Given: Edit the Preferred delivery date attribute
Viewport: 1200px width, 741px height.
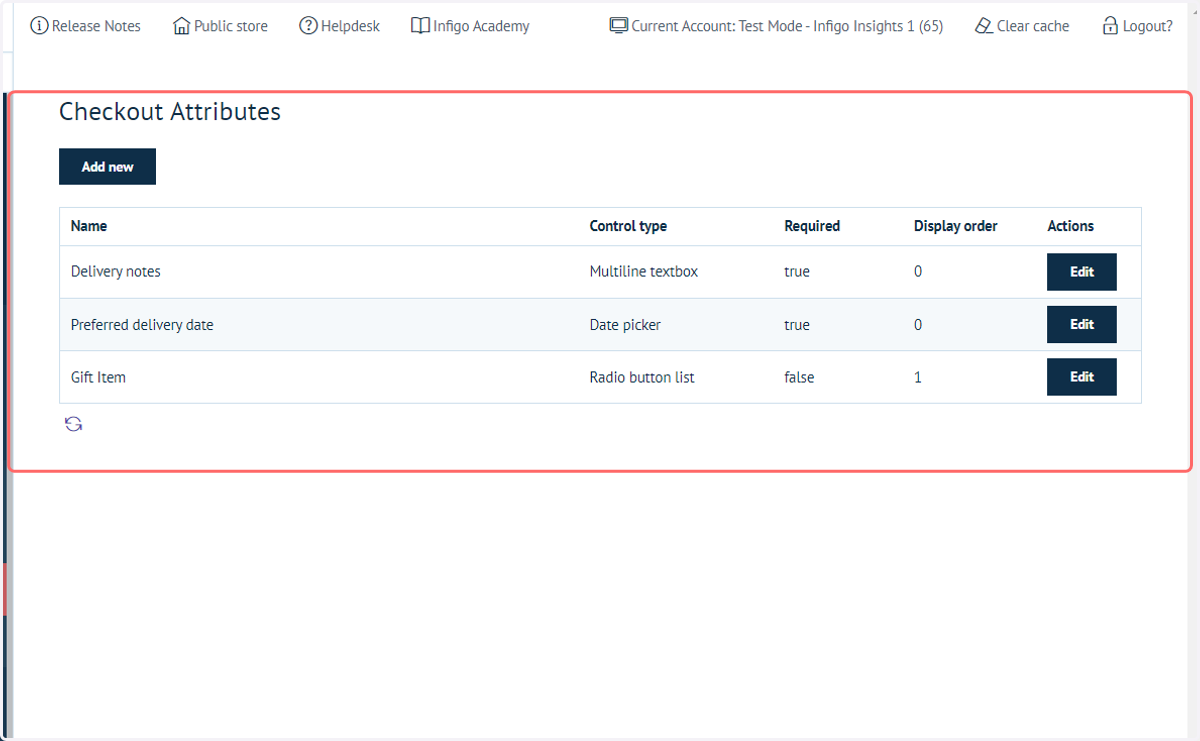Looking at the screenshot, I should click(x=1082, y=324).
